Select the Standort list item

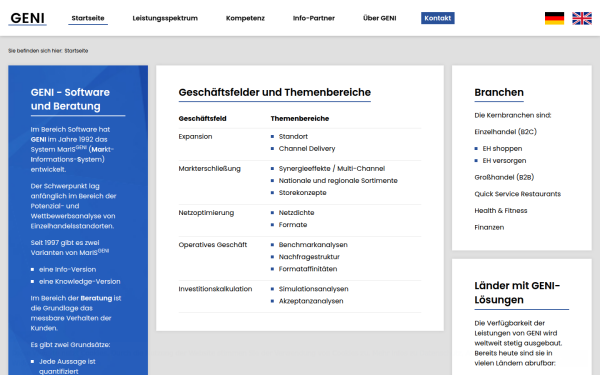[293, 136]
